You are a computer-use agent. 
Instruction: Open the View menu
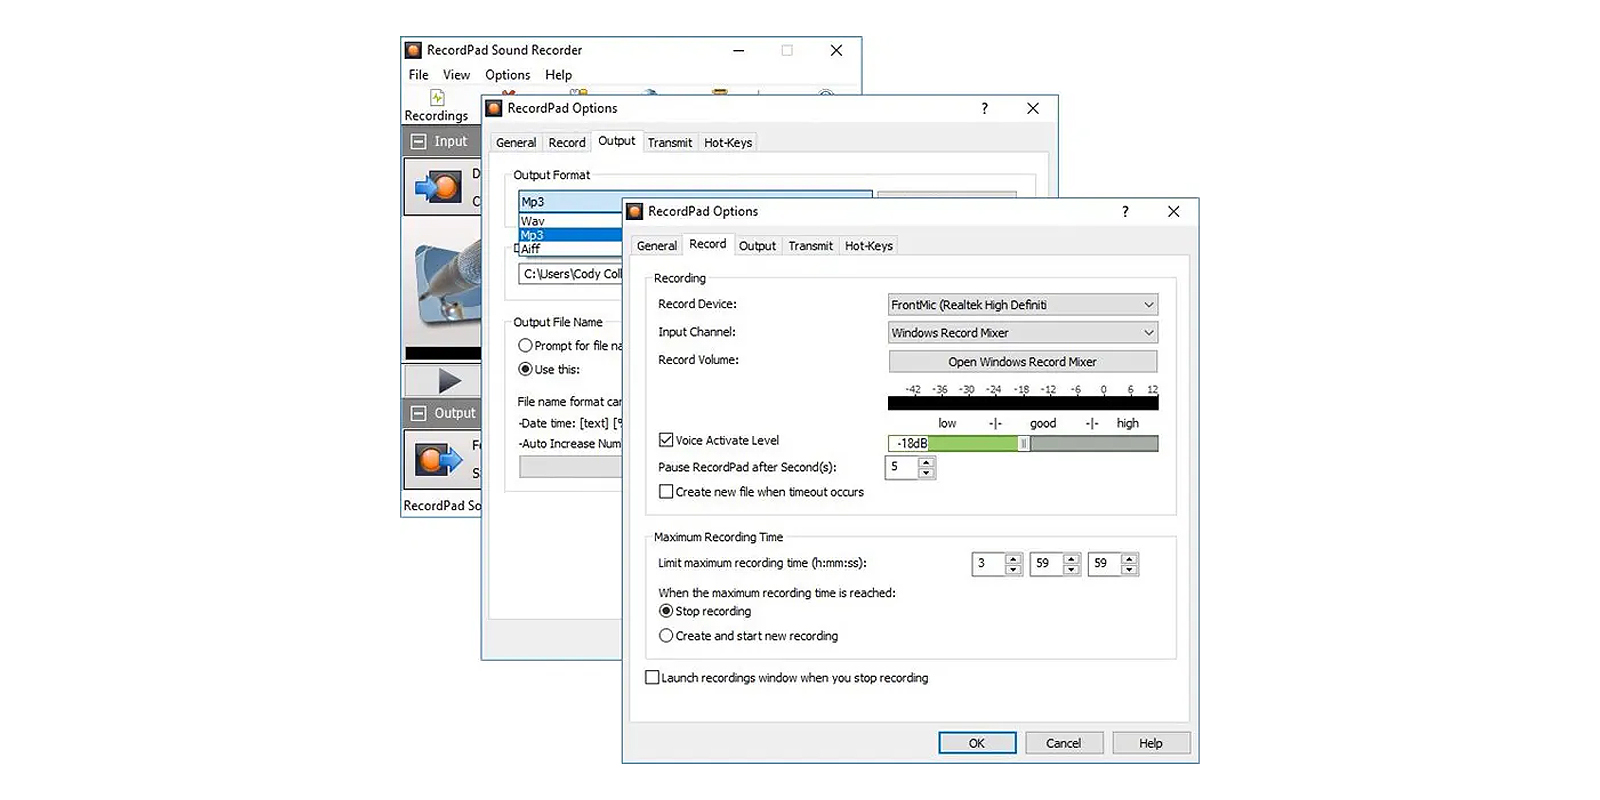456,75
